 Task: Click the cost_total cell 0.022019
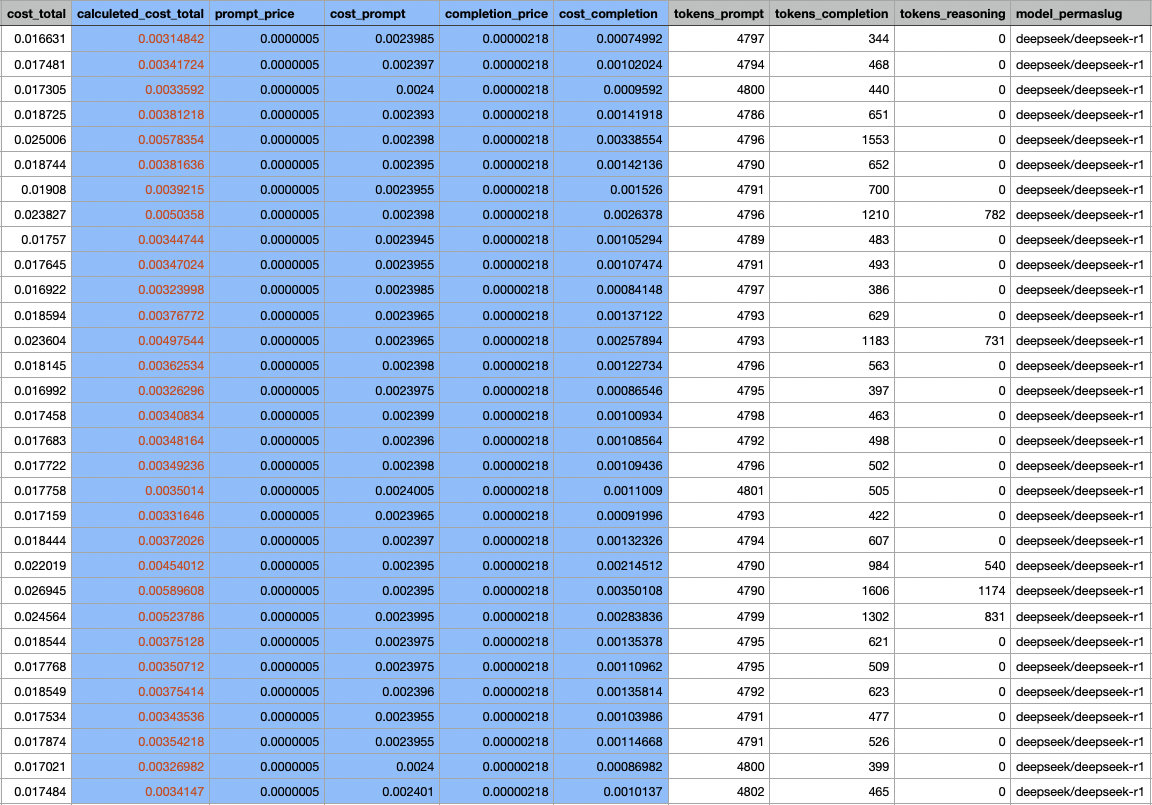coord(36,566)
